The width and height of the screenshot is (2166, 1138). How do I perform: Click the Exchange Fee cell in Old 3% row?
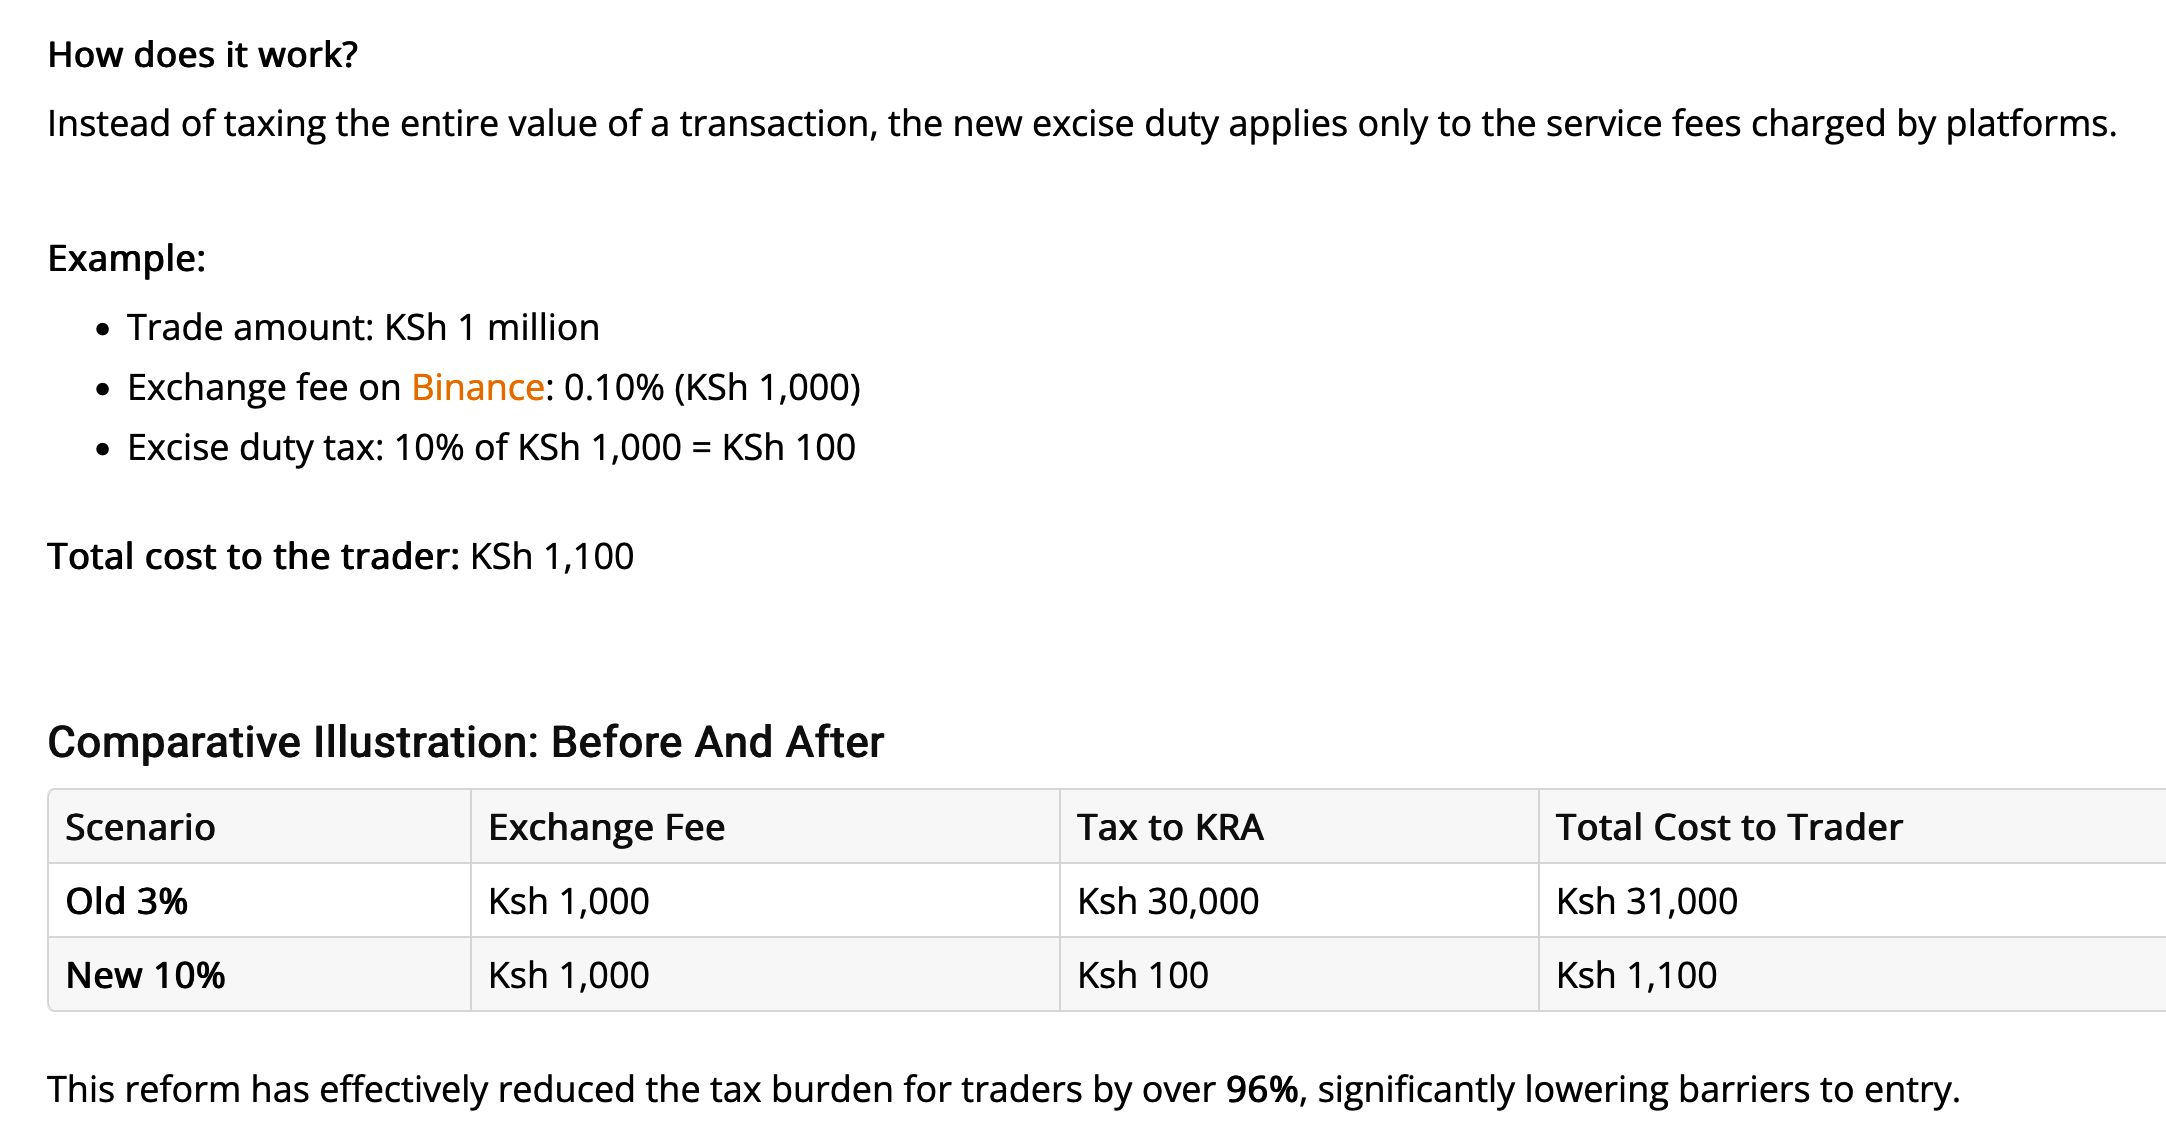(x=568, y=902)
